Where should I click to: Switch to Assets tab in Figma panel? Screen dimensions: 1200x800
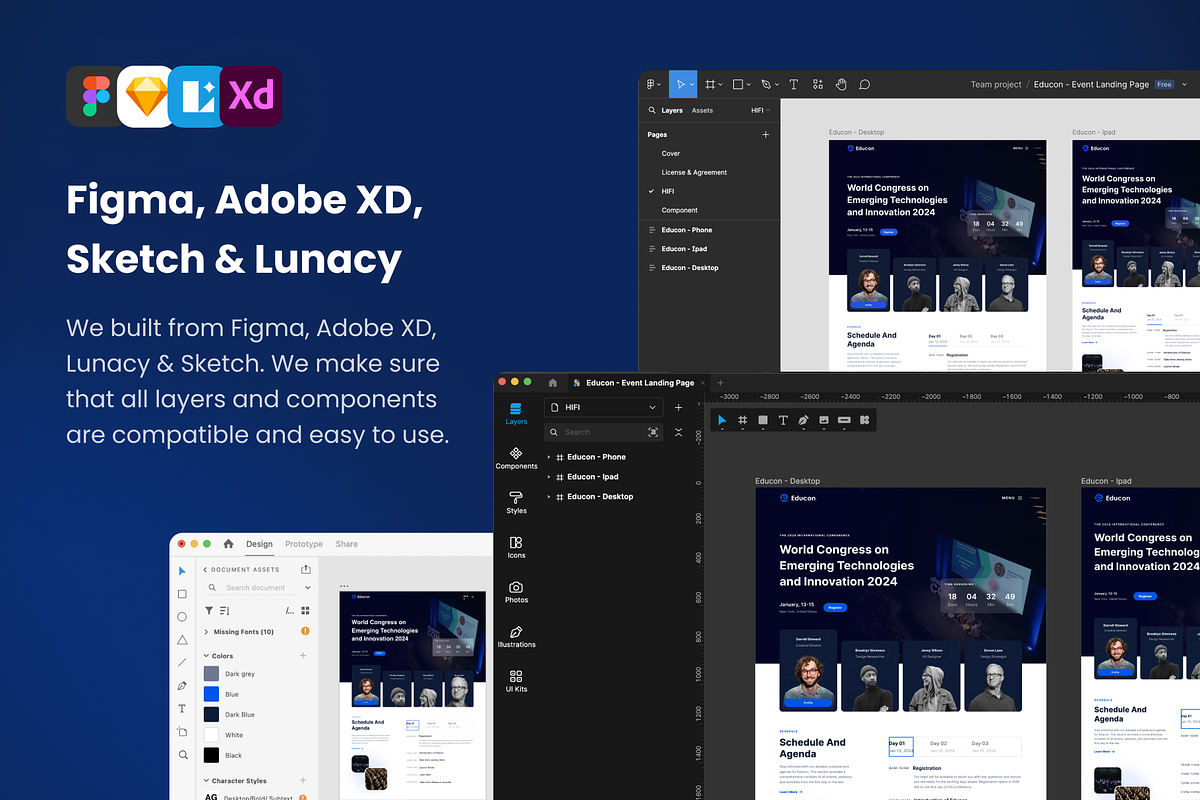(x=702, y=110)
